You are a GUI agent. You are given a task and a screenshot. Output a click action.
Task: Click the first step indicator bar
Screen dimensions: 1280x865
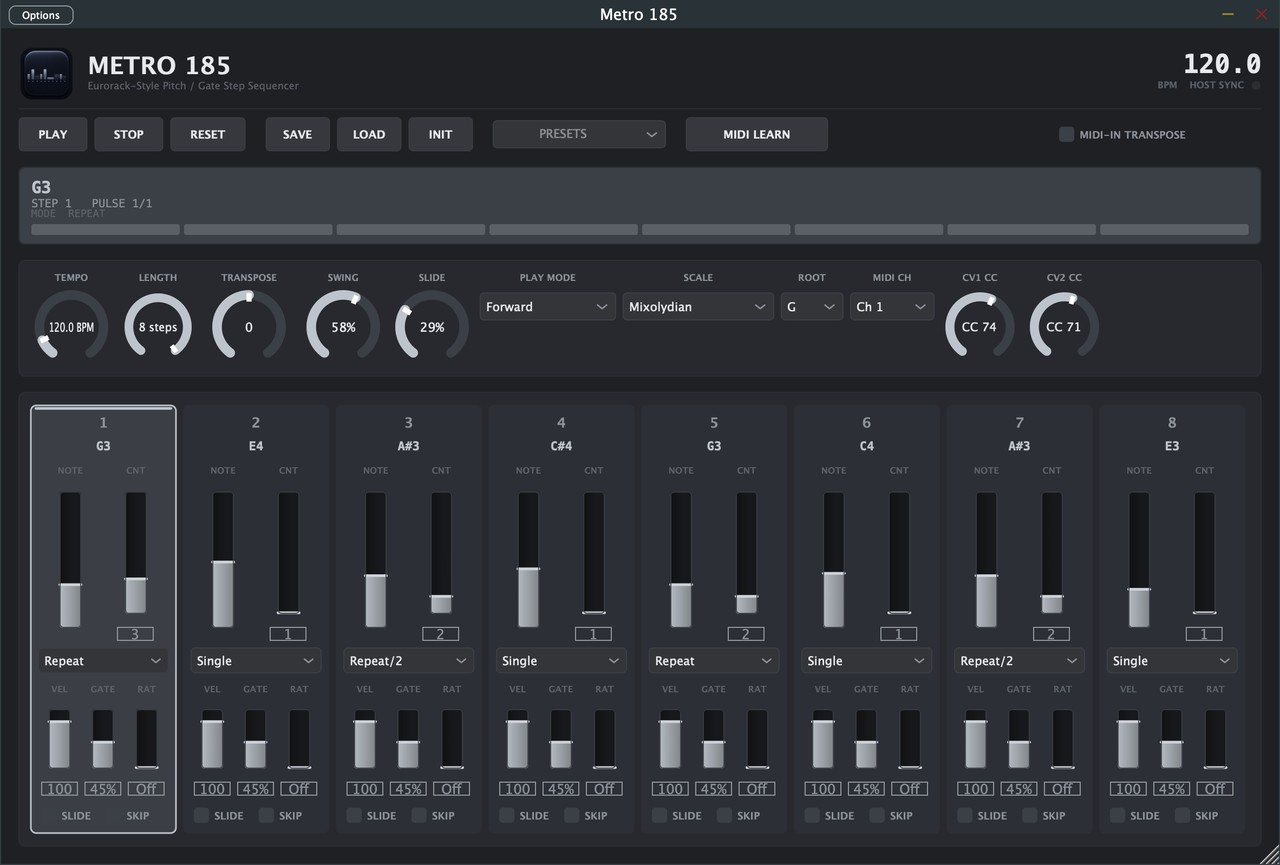coord(105,229)
